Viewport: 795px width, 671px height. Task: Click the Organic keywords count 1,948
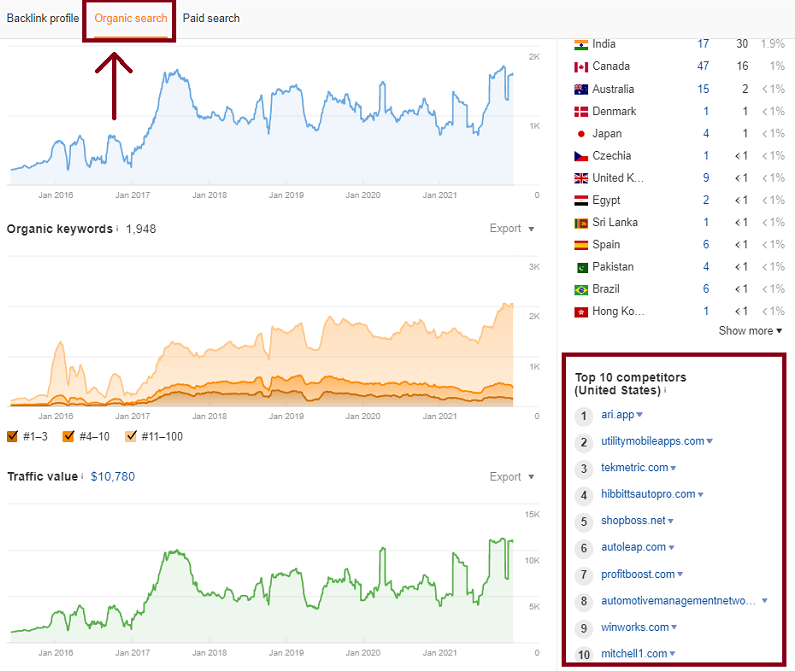click(x=141, y=229)
